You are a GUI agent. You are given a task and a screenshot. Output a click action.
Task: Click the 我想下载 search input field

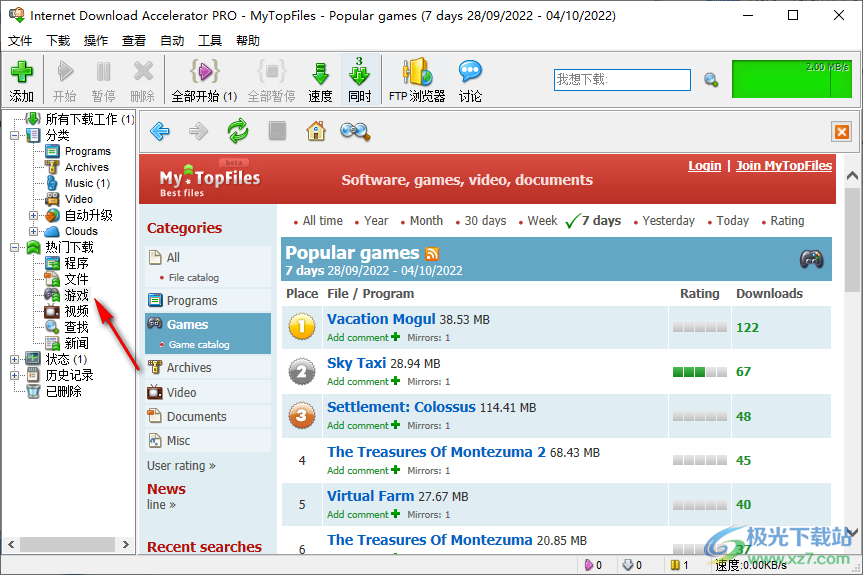pyautogui.click(x=622, y=80)
